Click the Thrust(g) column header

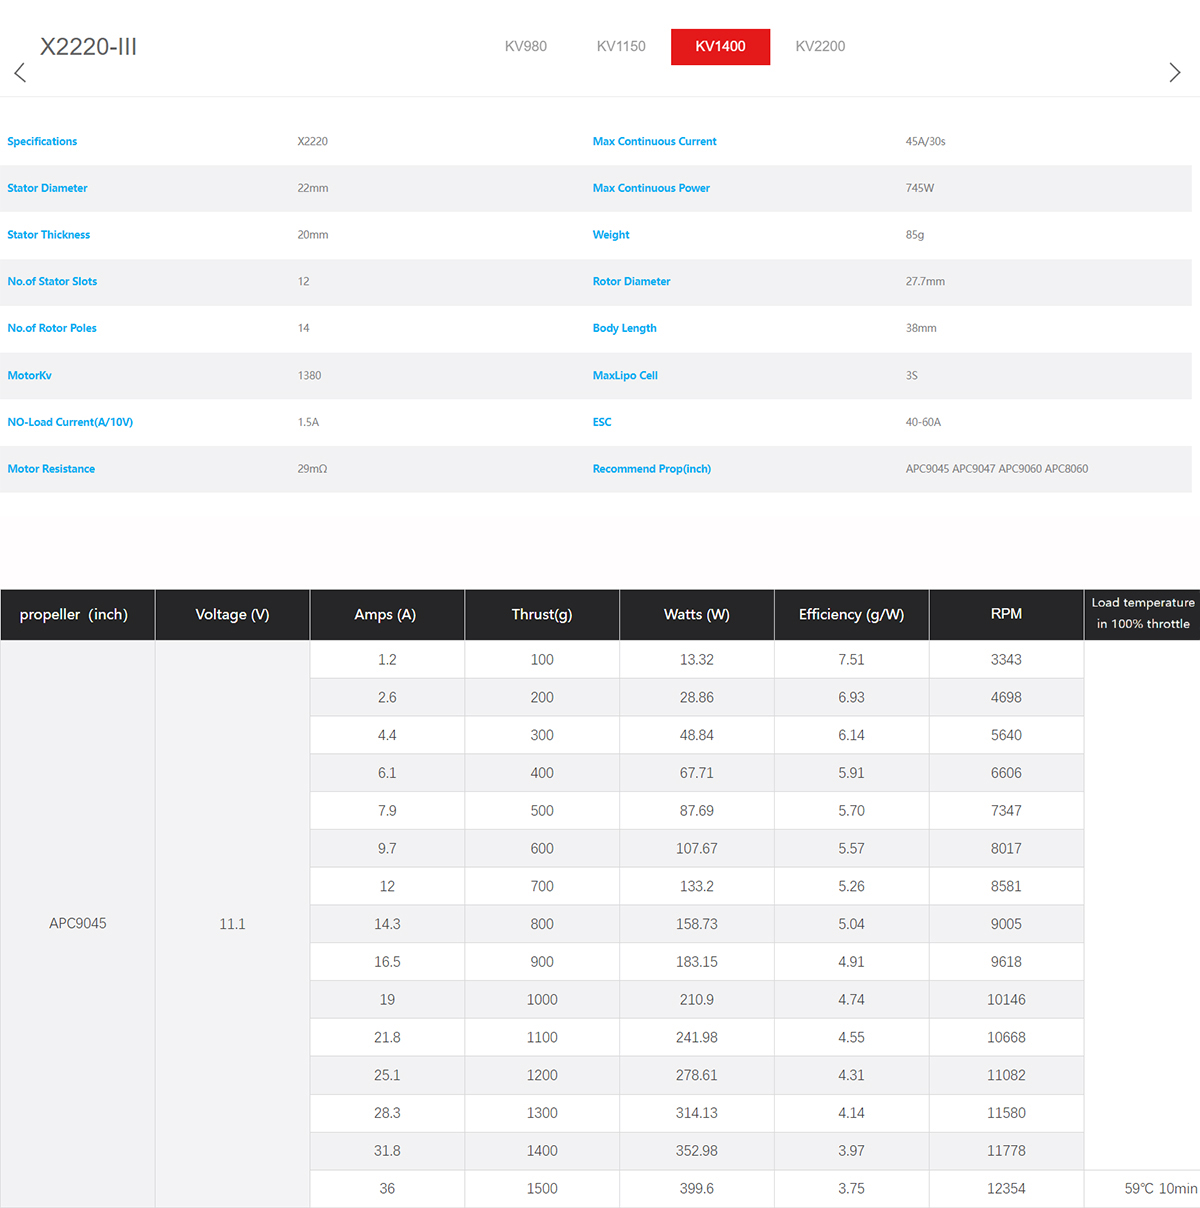click(x=541, y=614)
